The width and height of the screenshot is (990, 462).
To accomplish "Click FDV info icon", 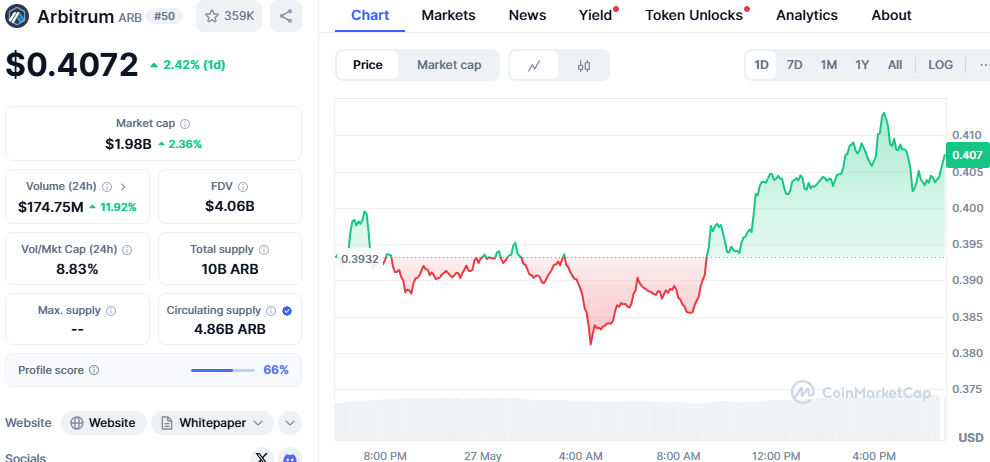I will (x=243, y=187).
